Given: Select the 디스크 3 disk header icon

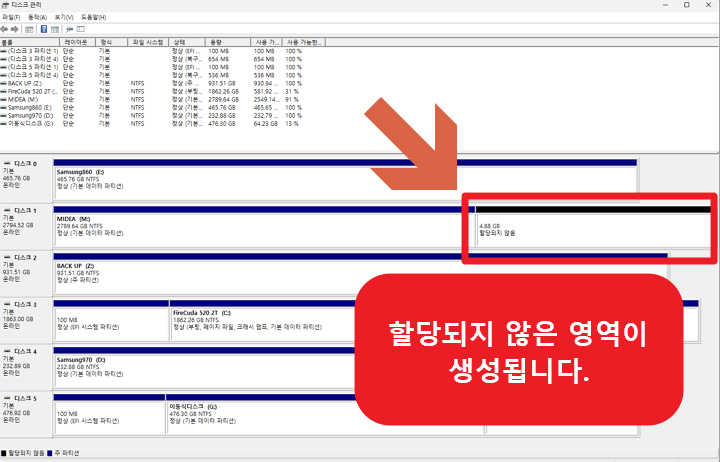Looking at the screenshot, I should [x=7, y=304].
